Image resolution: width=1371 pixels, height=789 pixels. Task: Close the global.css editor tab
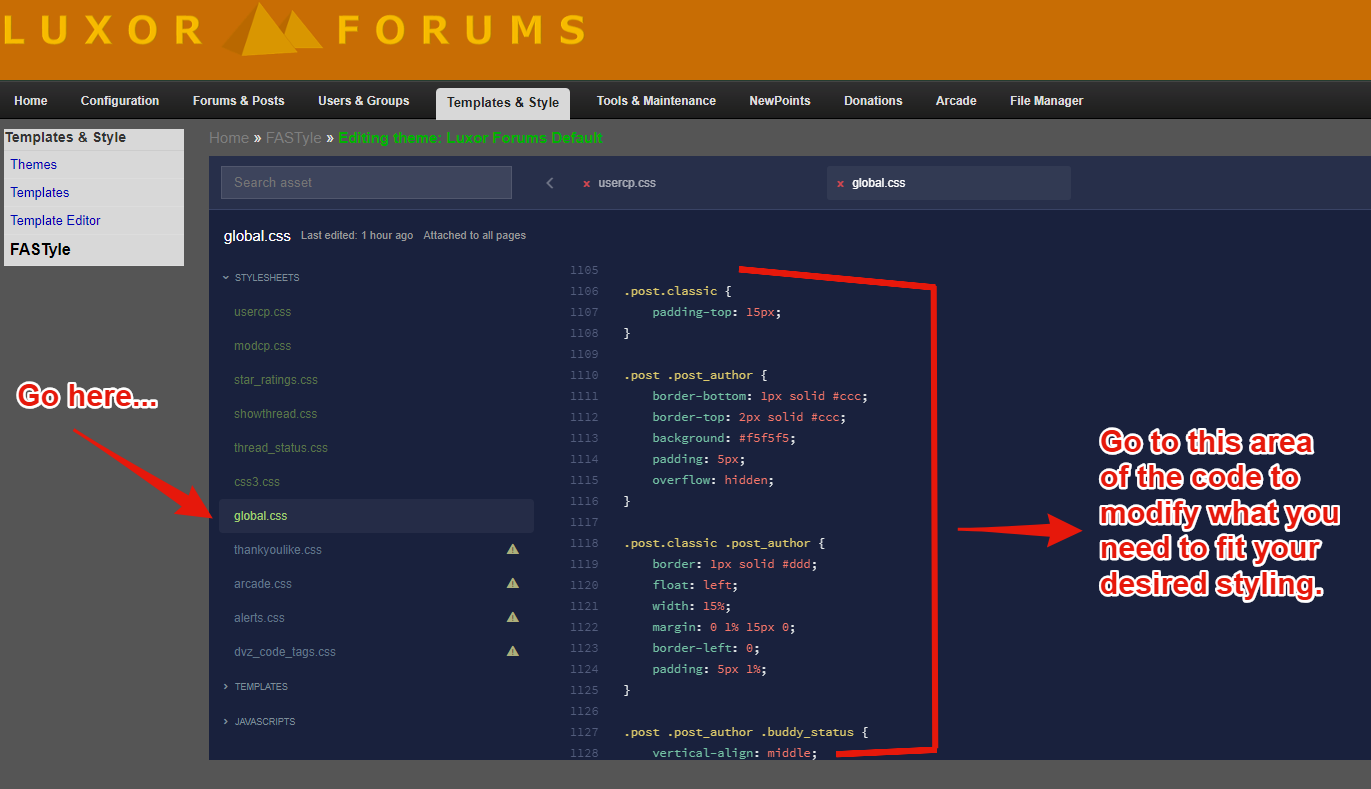pos(840,184)
